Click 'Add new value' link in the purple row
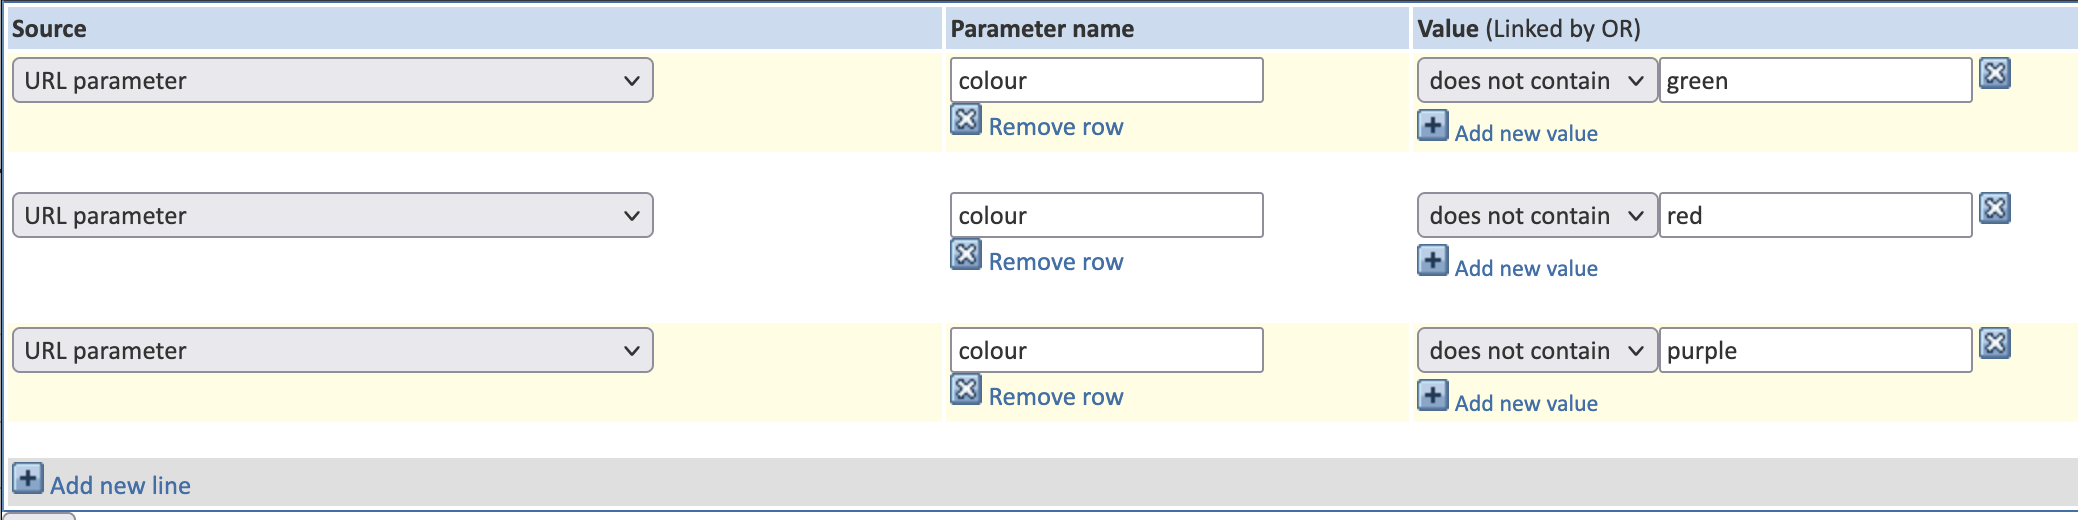The image size is (2078, 520). click(x=1526, y=403)
